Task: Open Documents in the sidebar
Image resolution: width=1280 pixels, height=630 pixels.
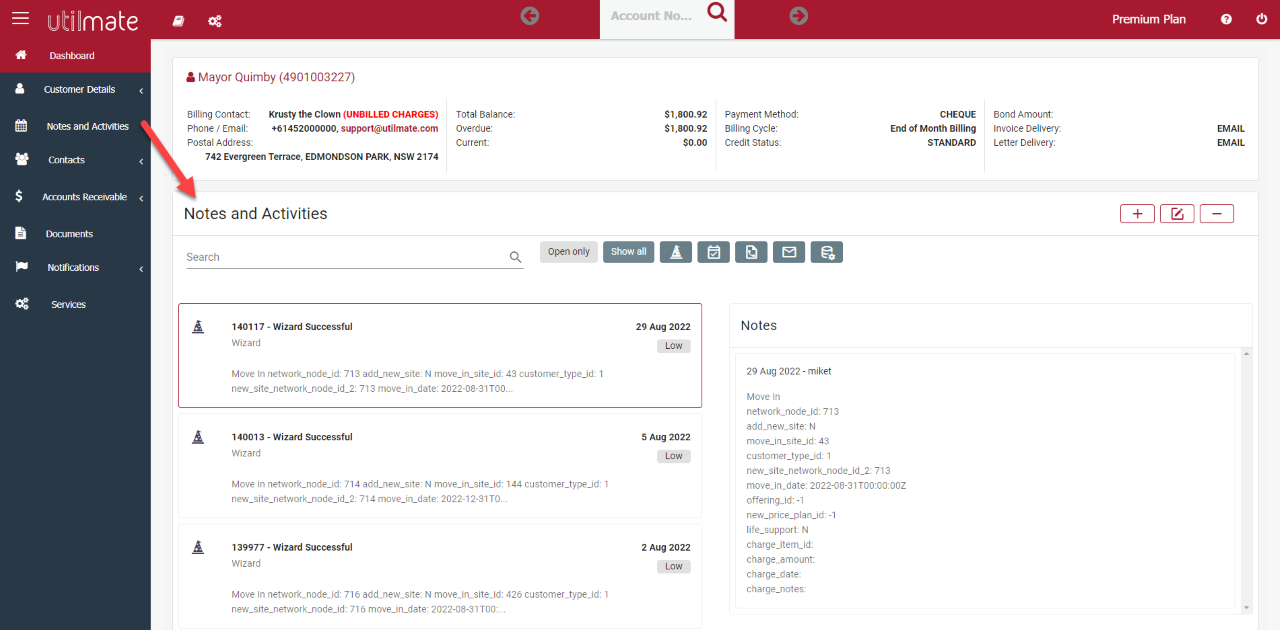Action: pos(69,234)
